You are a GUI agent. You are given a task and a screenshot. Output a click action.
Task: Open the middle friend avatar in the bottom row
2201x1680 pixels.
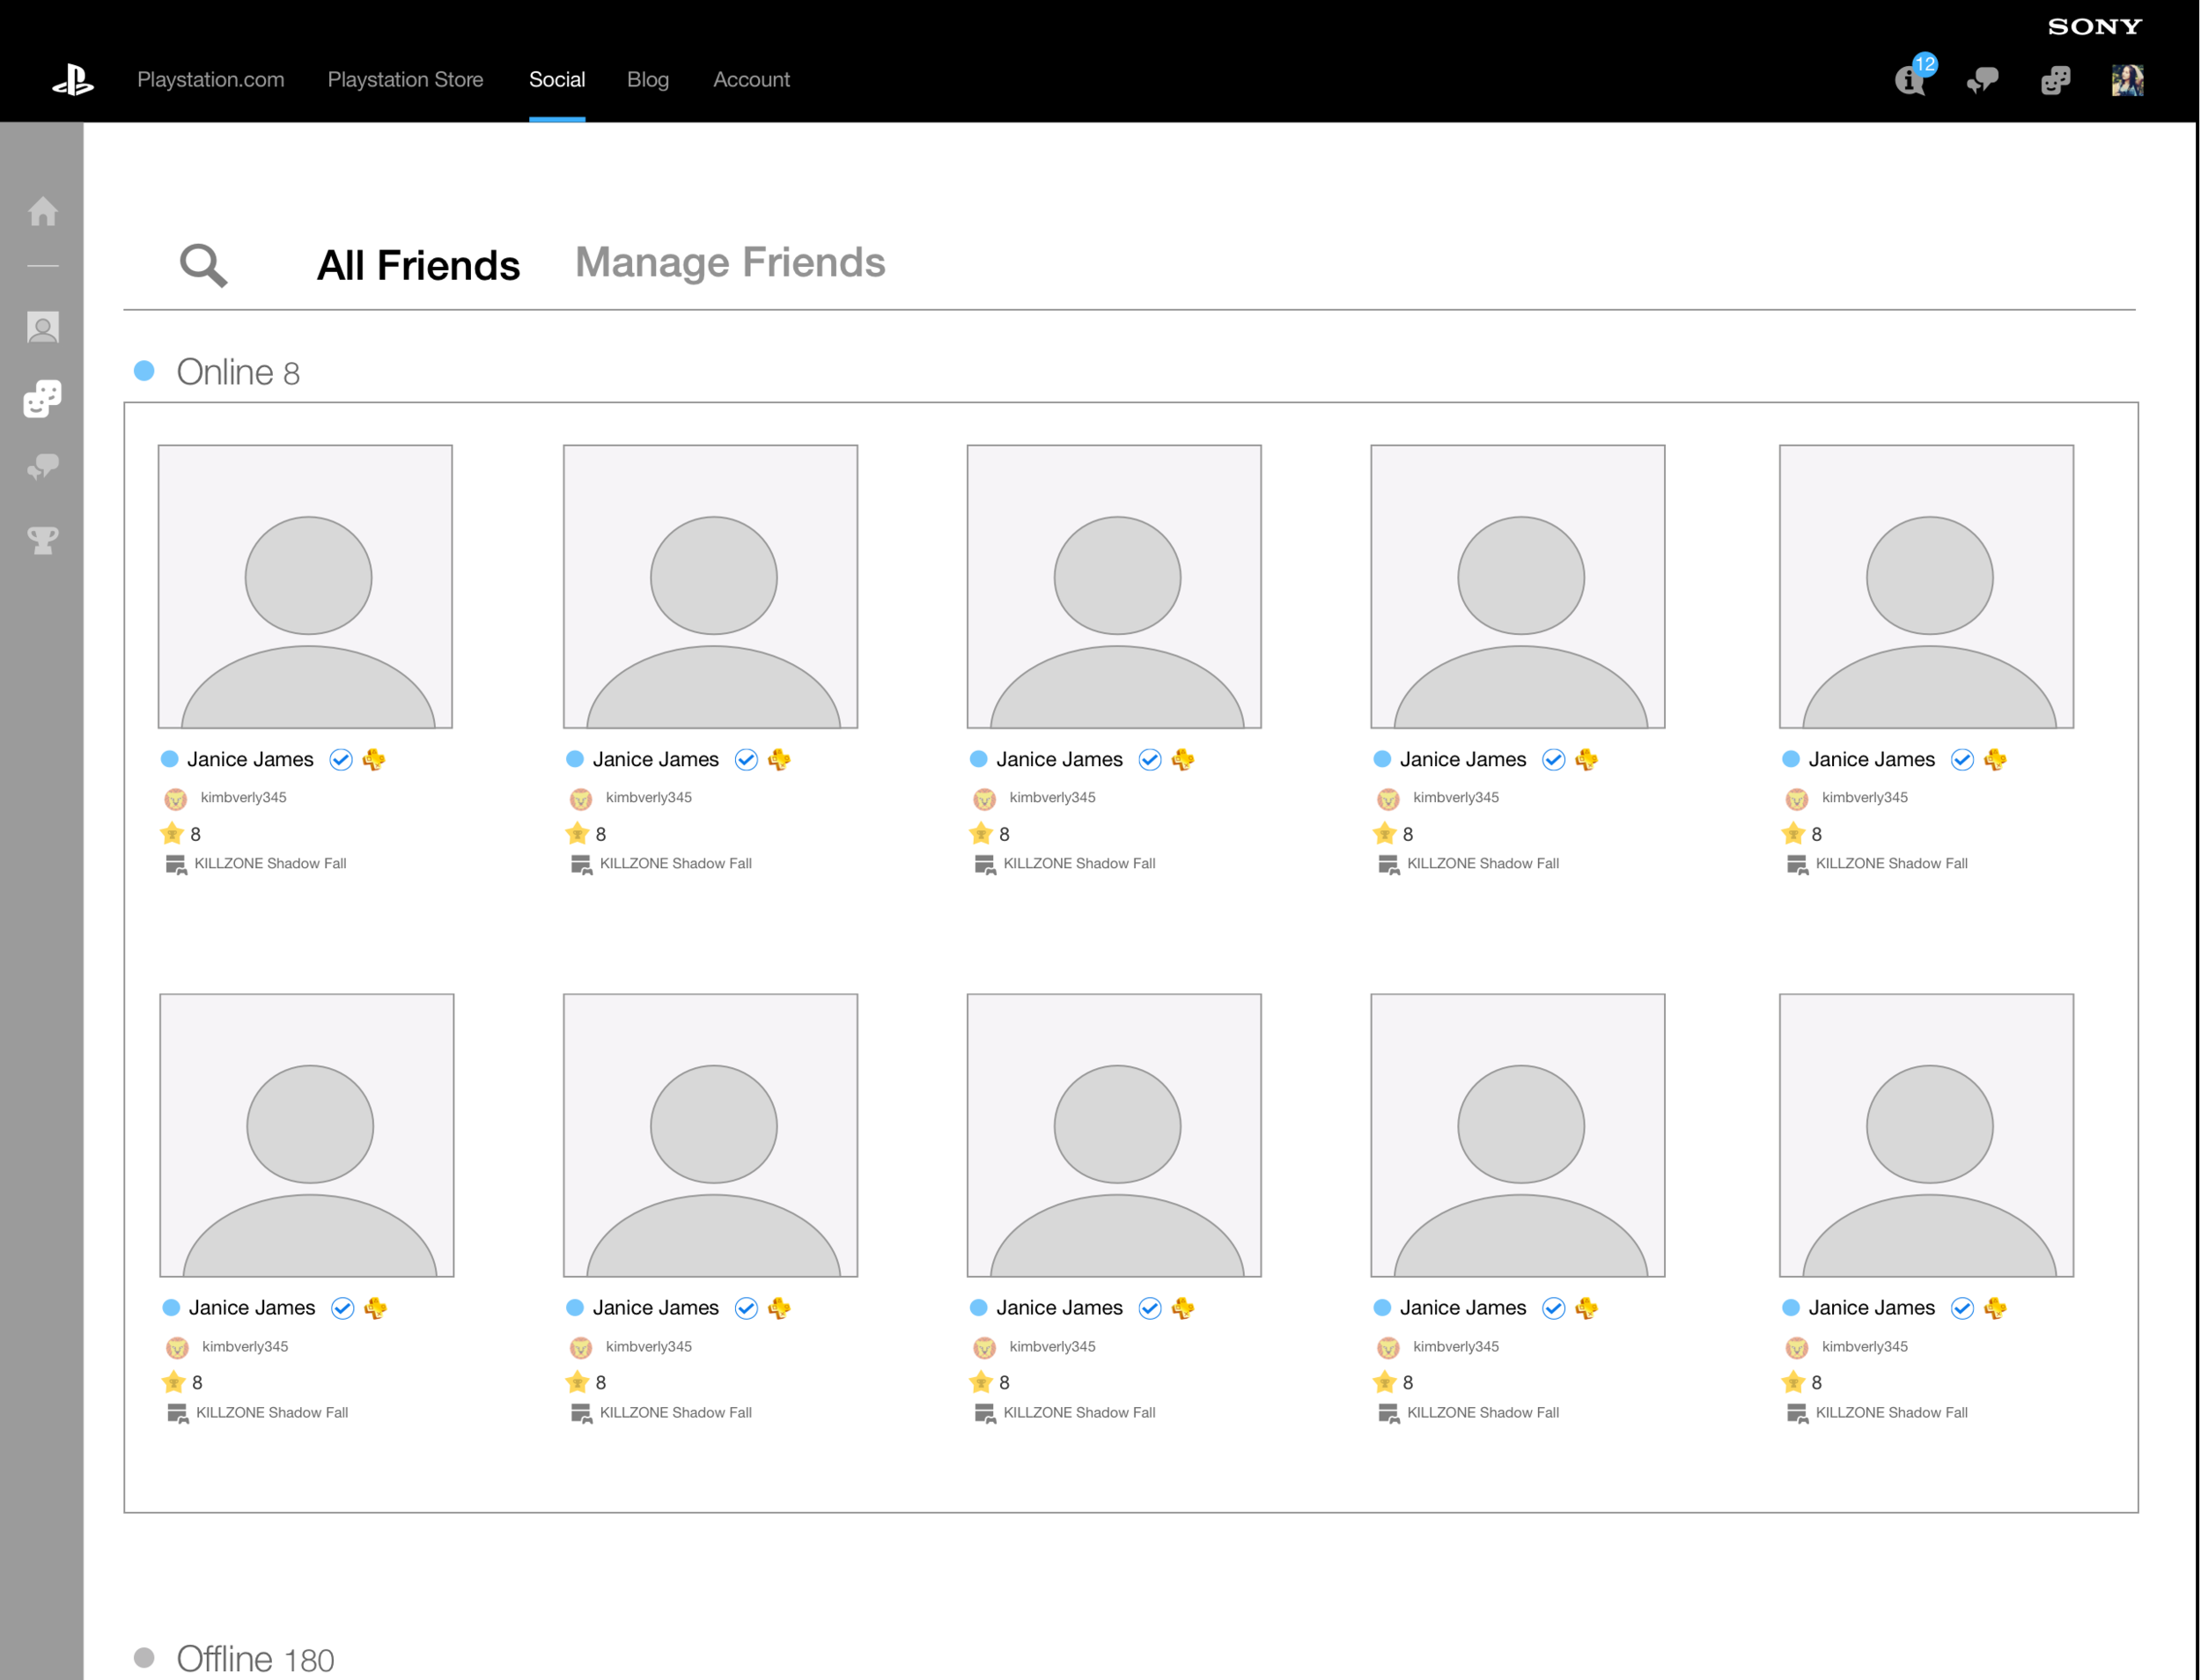1114,1135
